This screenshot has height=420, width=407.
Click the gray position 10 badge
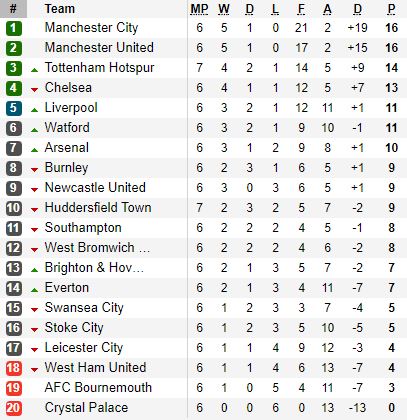13,208
